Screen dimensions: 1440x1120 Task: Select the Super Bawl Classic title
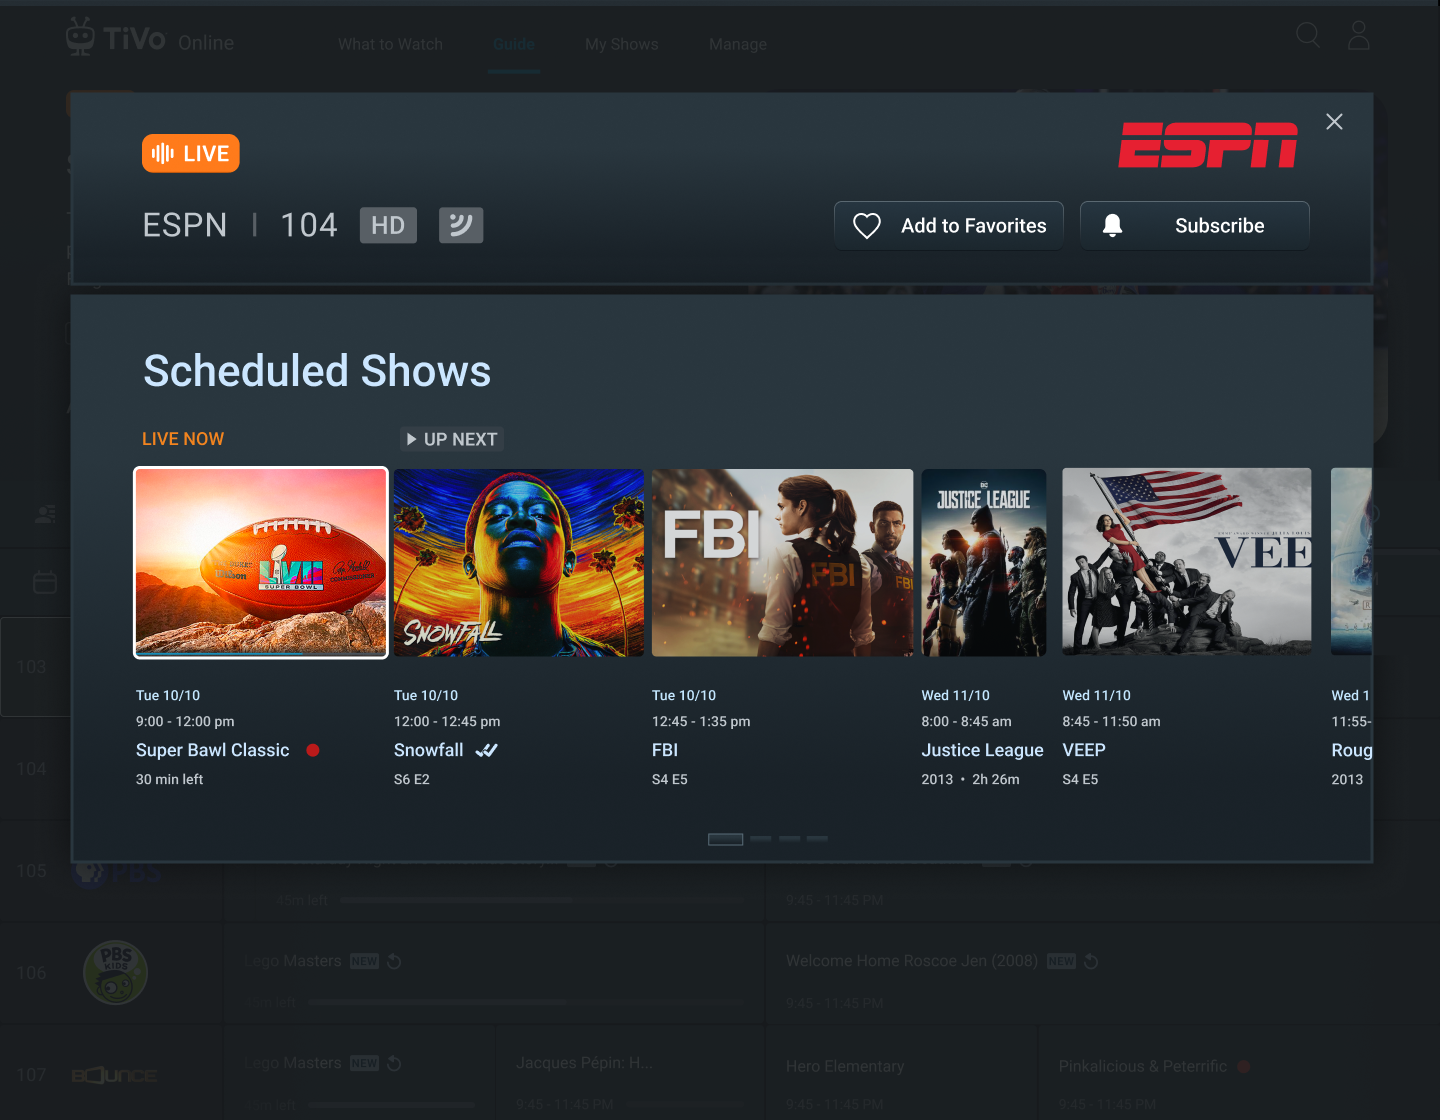[213, 750]
